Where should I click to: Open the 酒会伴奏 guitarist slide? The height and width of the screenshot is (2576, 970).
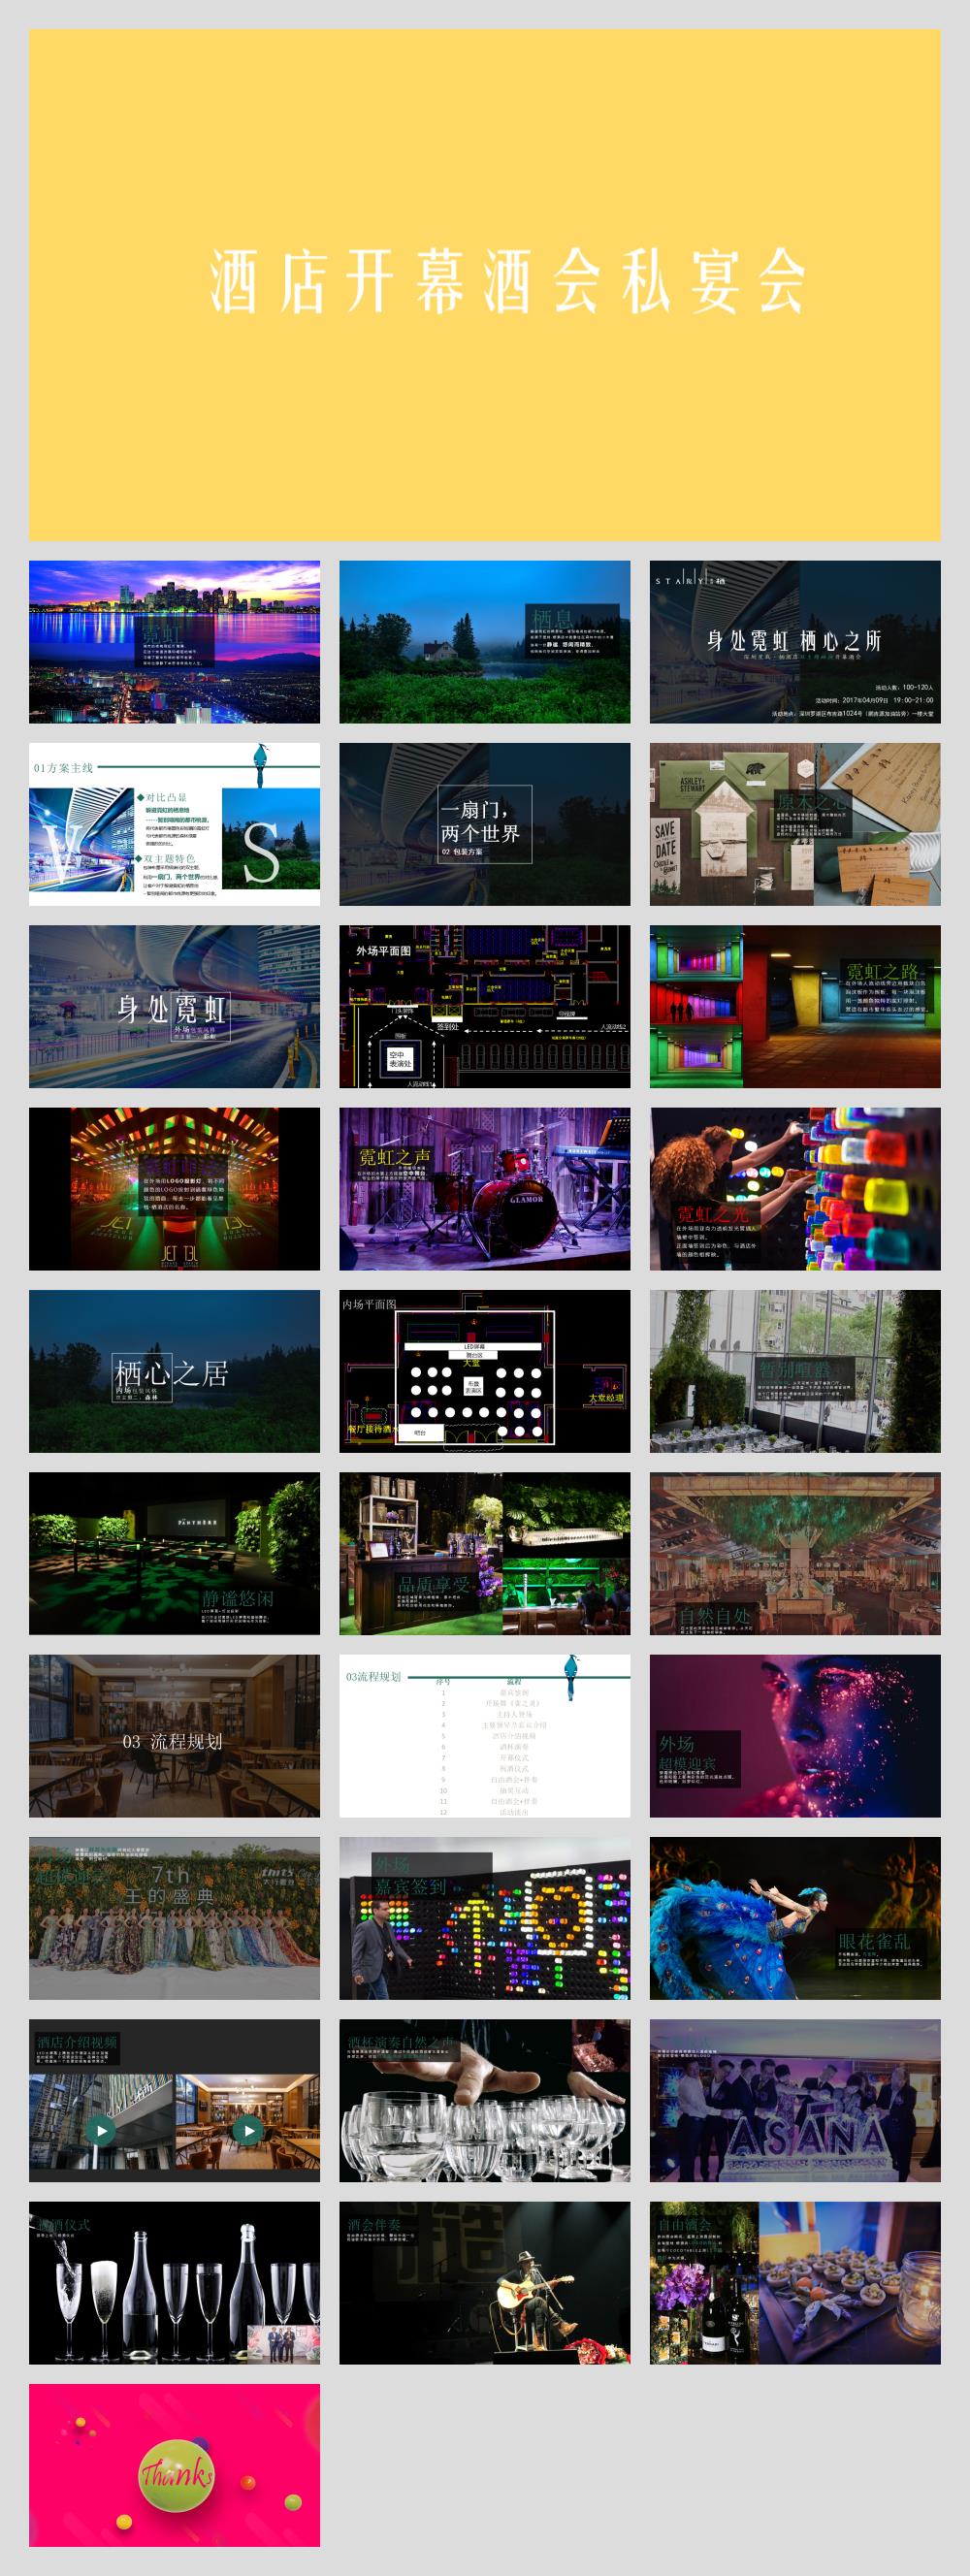[484, 2282]
